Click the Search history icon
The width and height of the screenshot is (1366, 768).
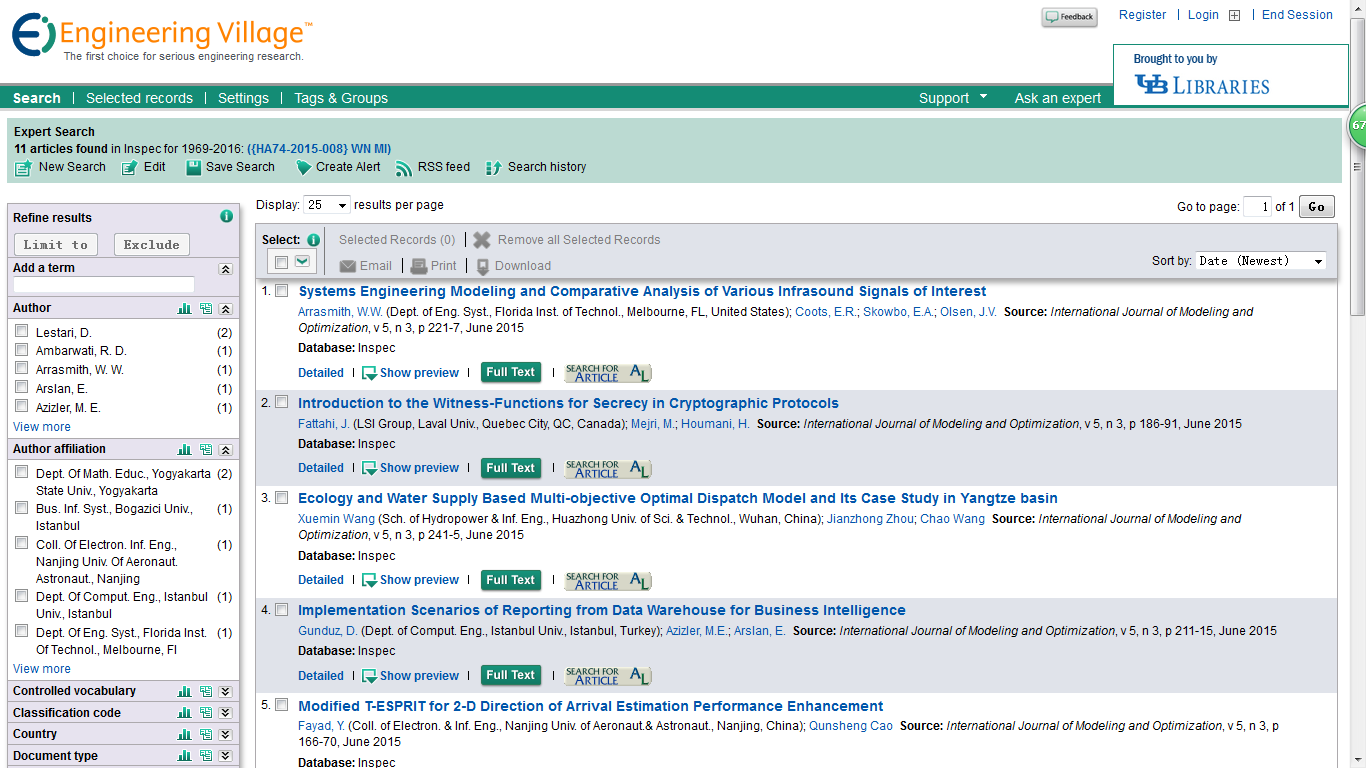[x=494, y=168]
